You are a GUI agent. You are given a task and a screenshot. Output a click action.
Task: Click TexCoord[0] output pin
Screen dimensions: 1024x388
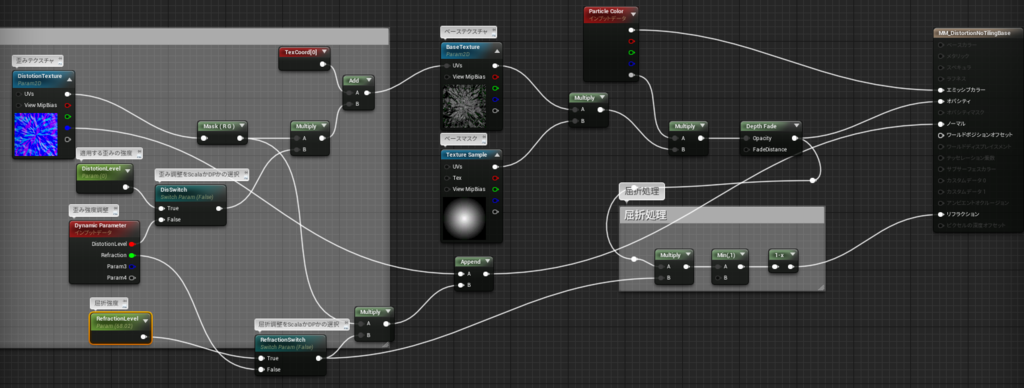[323, 65]
